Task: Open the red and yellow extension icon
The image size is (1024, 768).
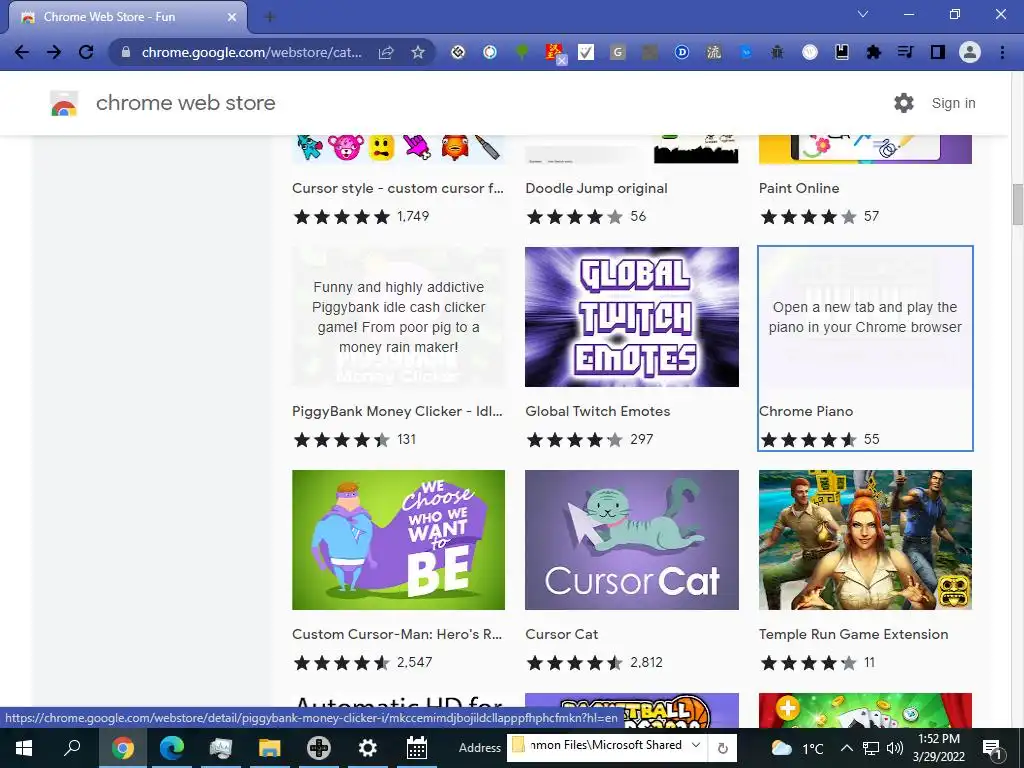Action: [x=554, y=52]
